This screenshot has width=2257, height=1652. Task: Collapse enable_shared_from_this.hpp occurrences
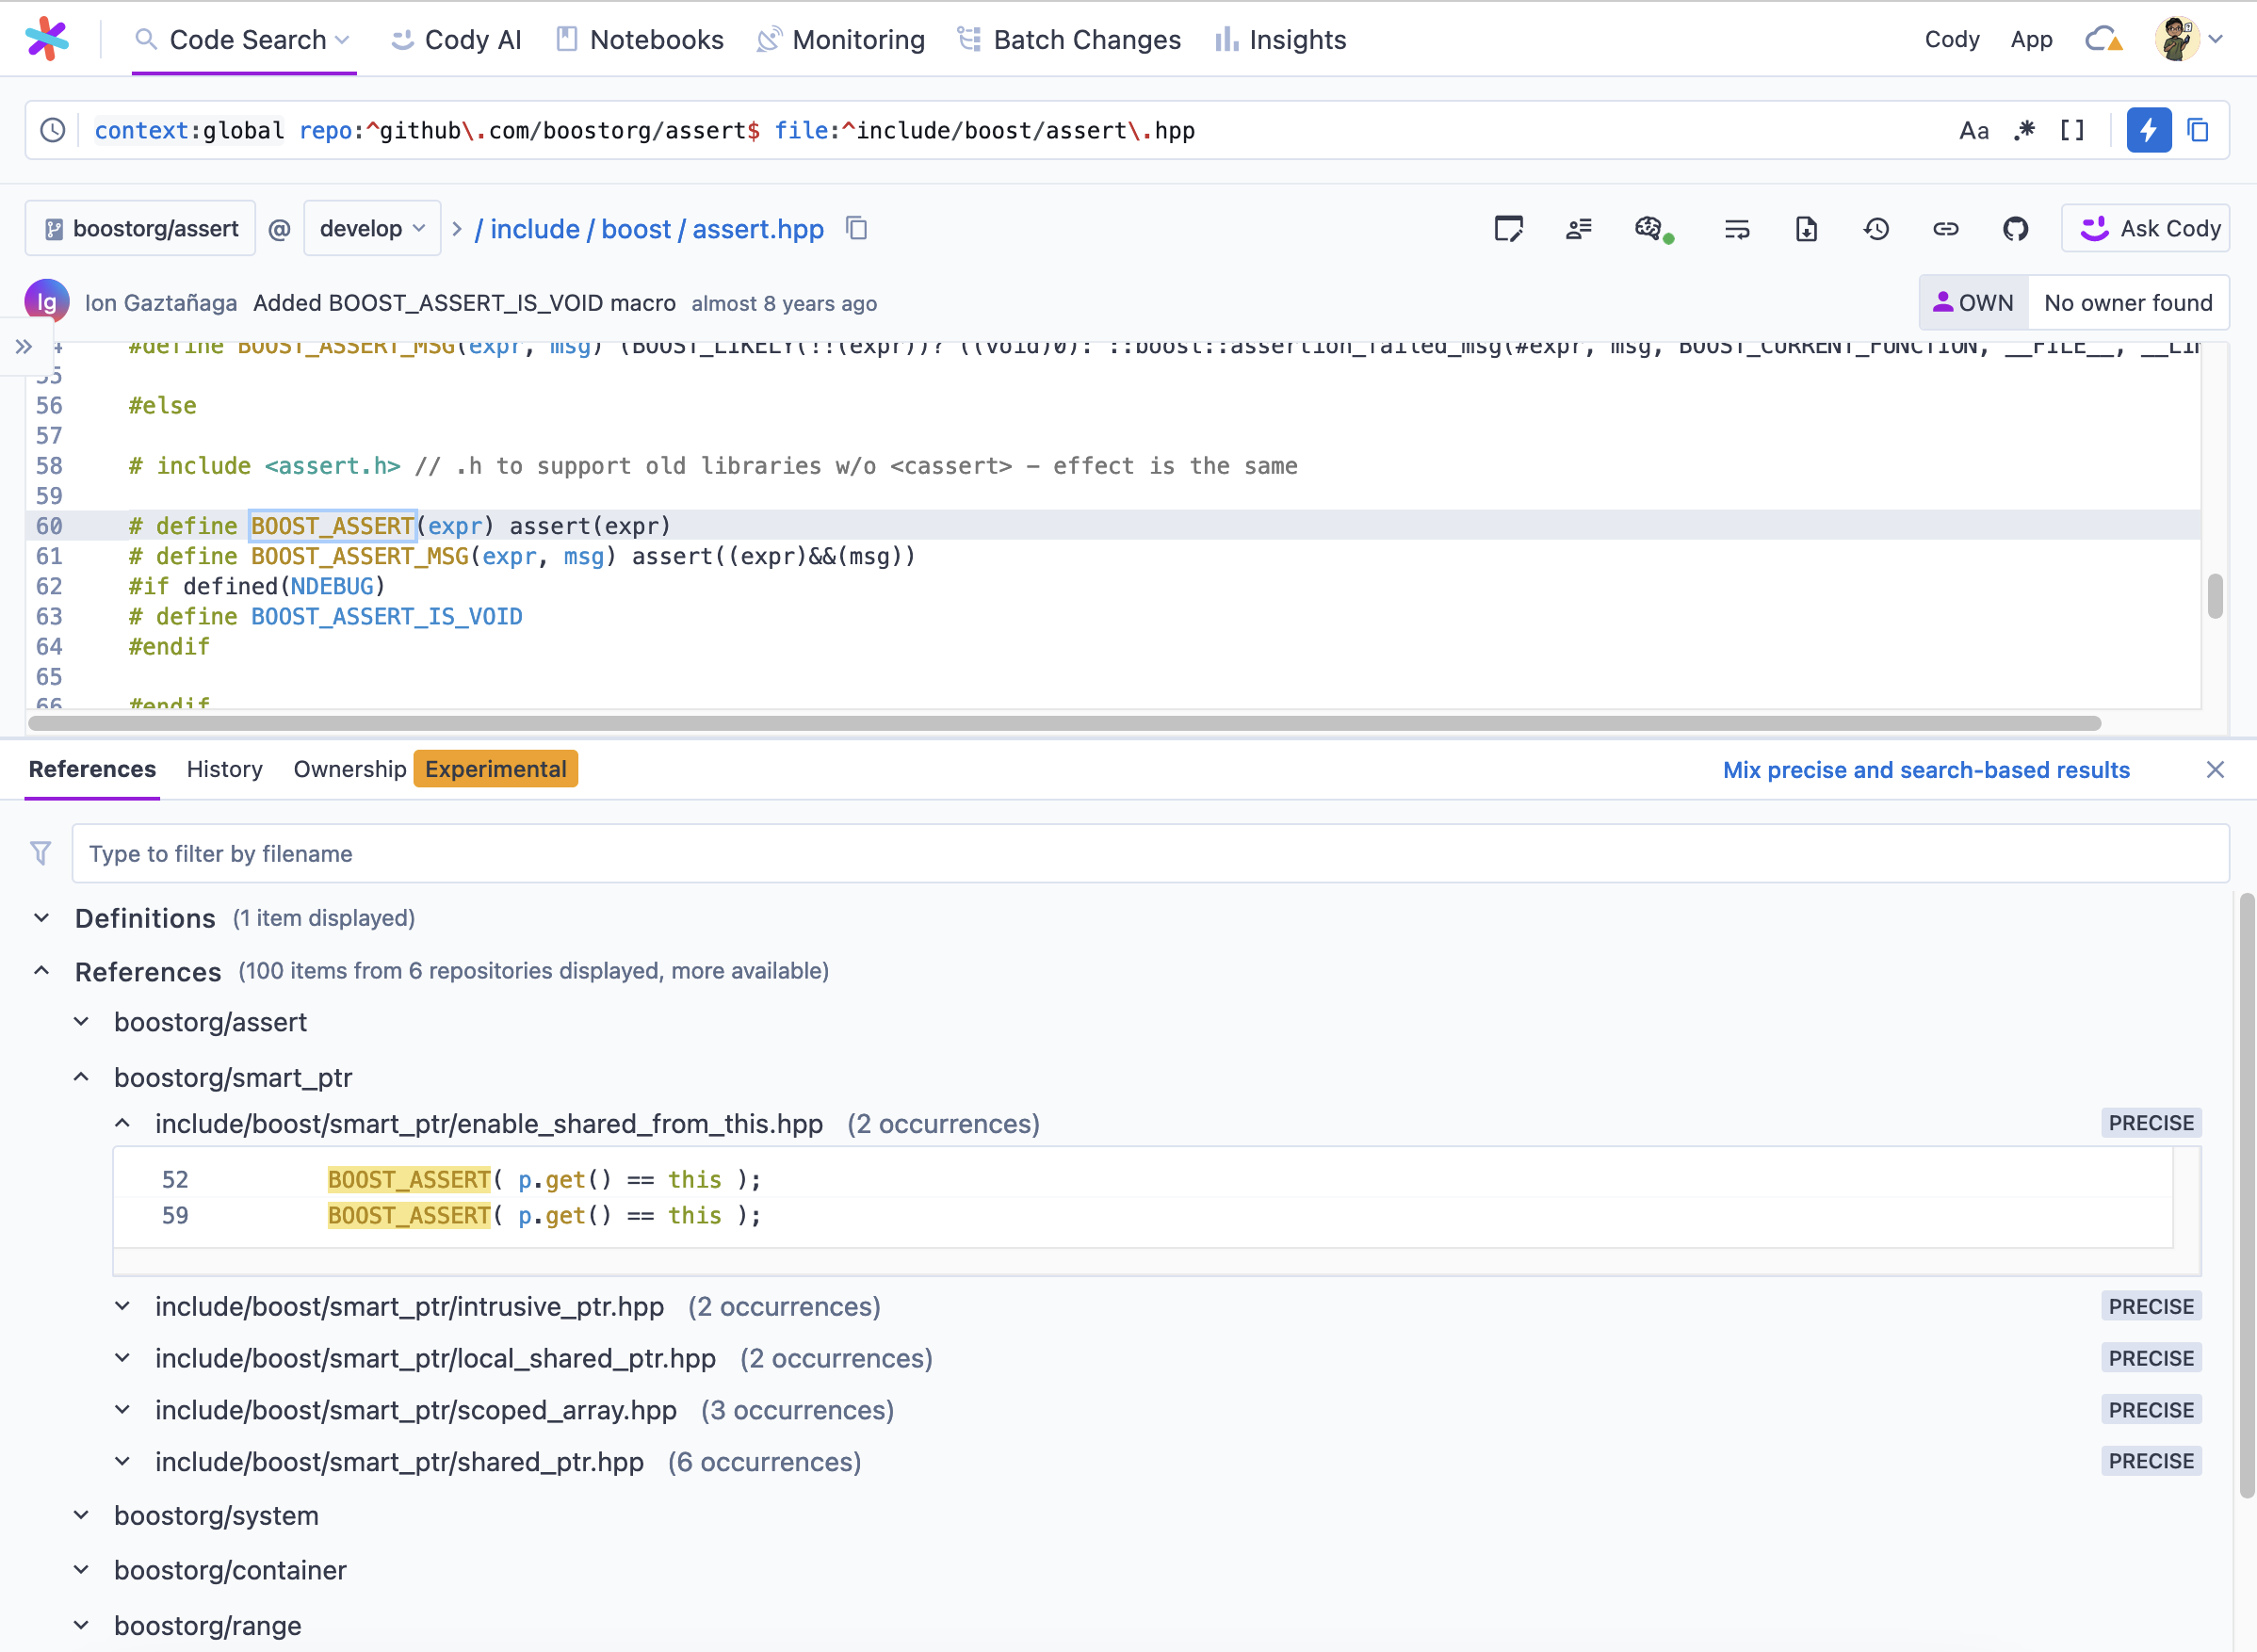tap(123, 1123)
